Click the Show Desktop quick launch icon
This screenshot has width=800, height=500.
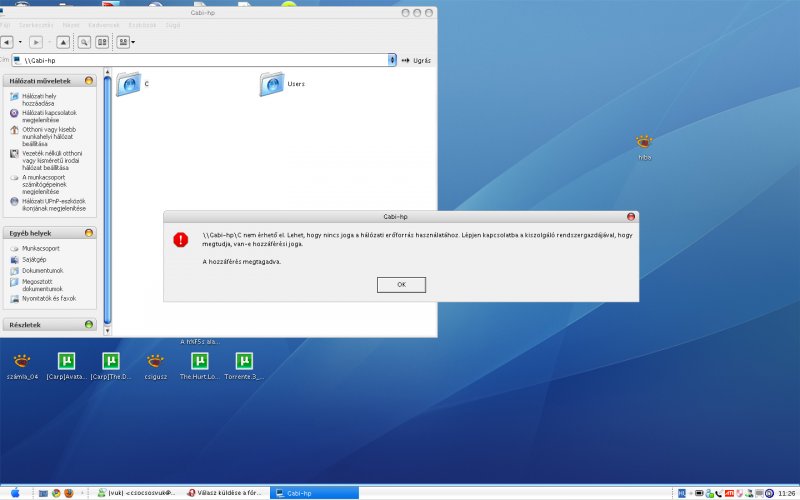pyautogui.click(x=43, y=493)
